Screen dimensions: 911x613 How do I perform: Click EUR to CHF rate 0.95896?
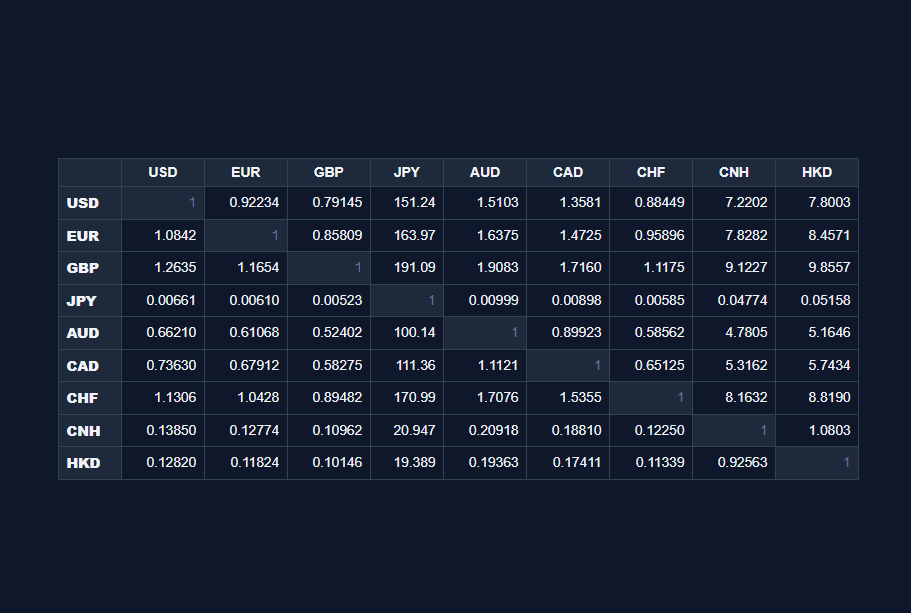click(x=651, y=235)
